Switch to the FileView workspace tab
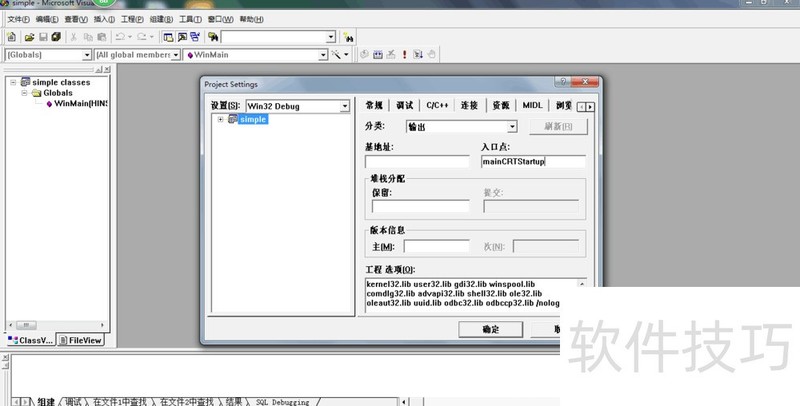800x406 pixels. [x=80, y=340]
